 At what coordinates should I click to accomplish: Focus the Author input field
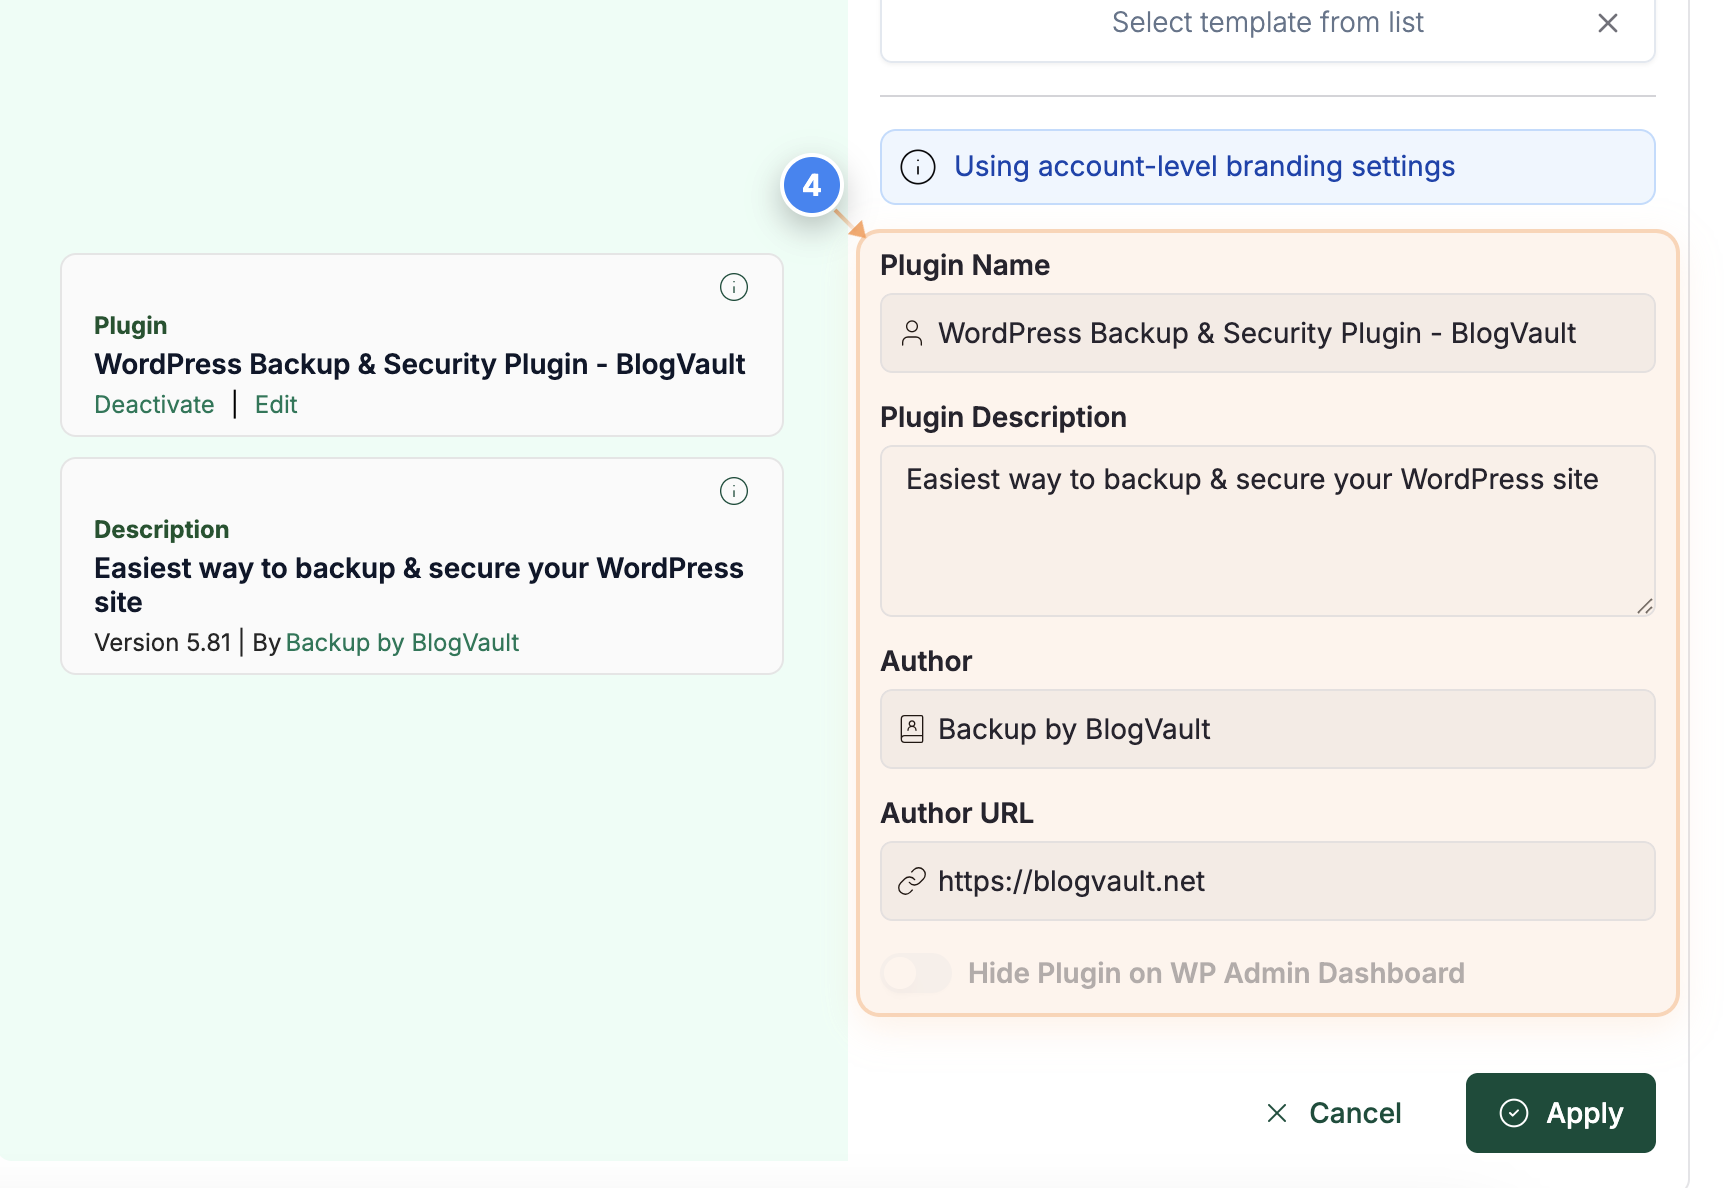coord(1267,729)
